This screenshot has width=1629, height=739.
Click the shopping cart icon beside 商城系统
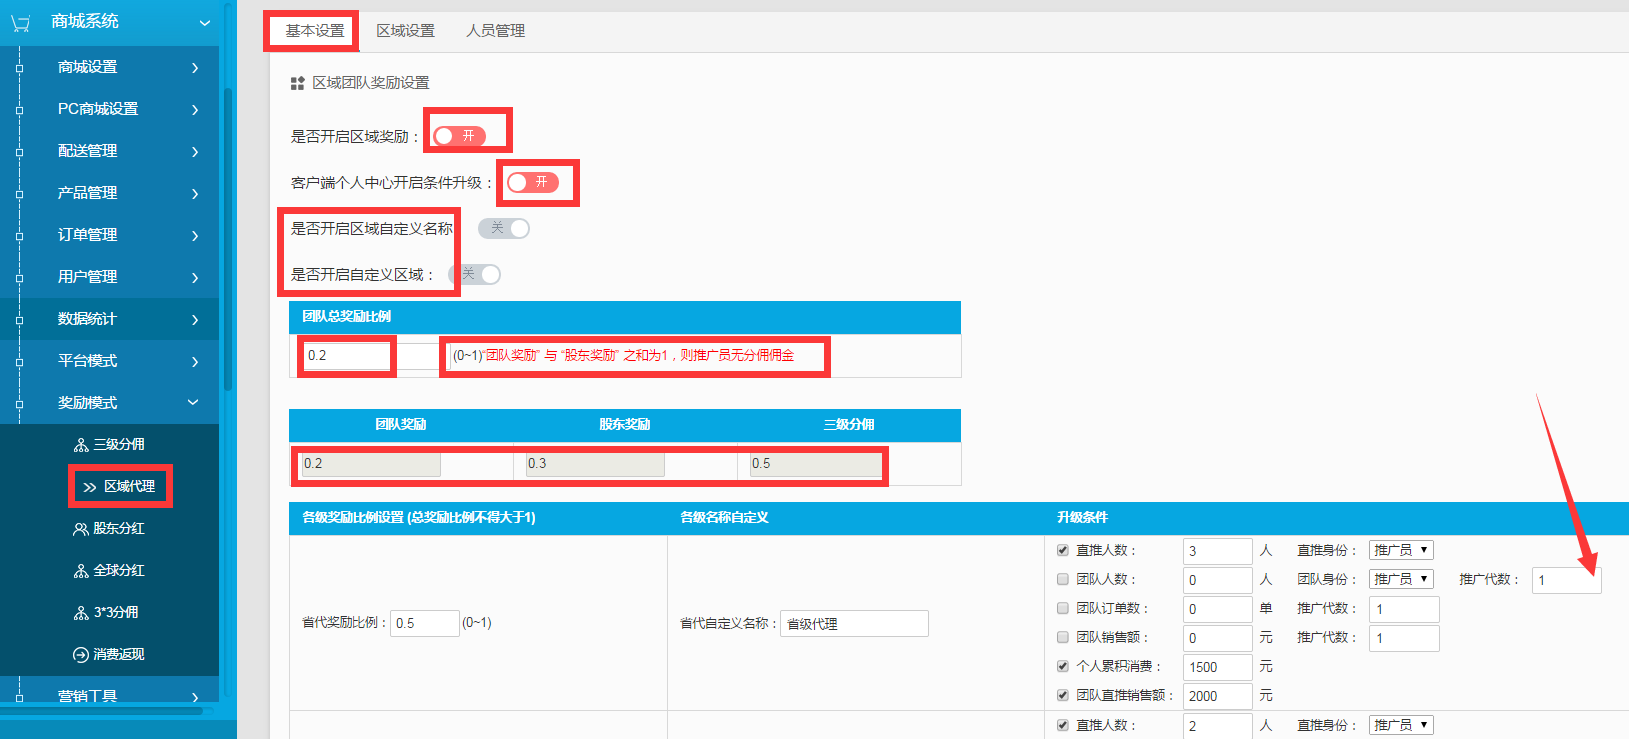point(20,22)
